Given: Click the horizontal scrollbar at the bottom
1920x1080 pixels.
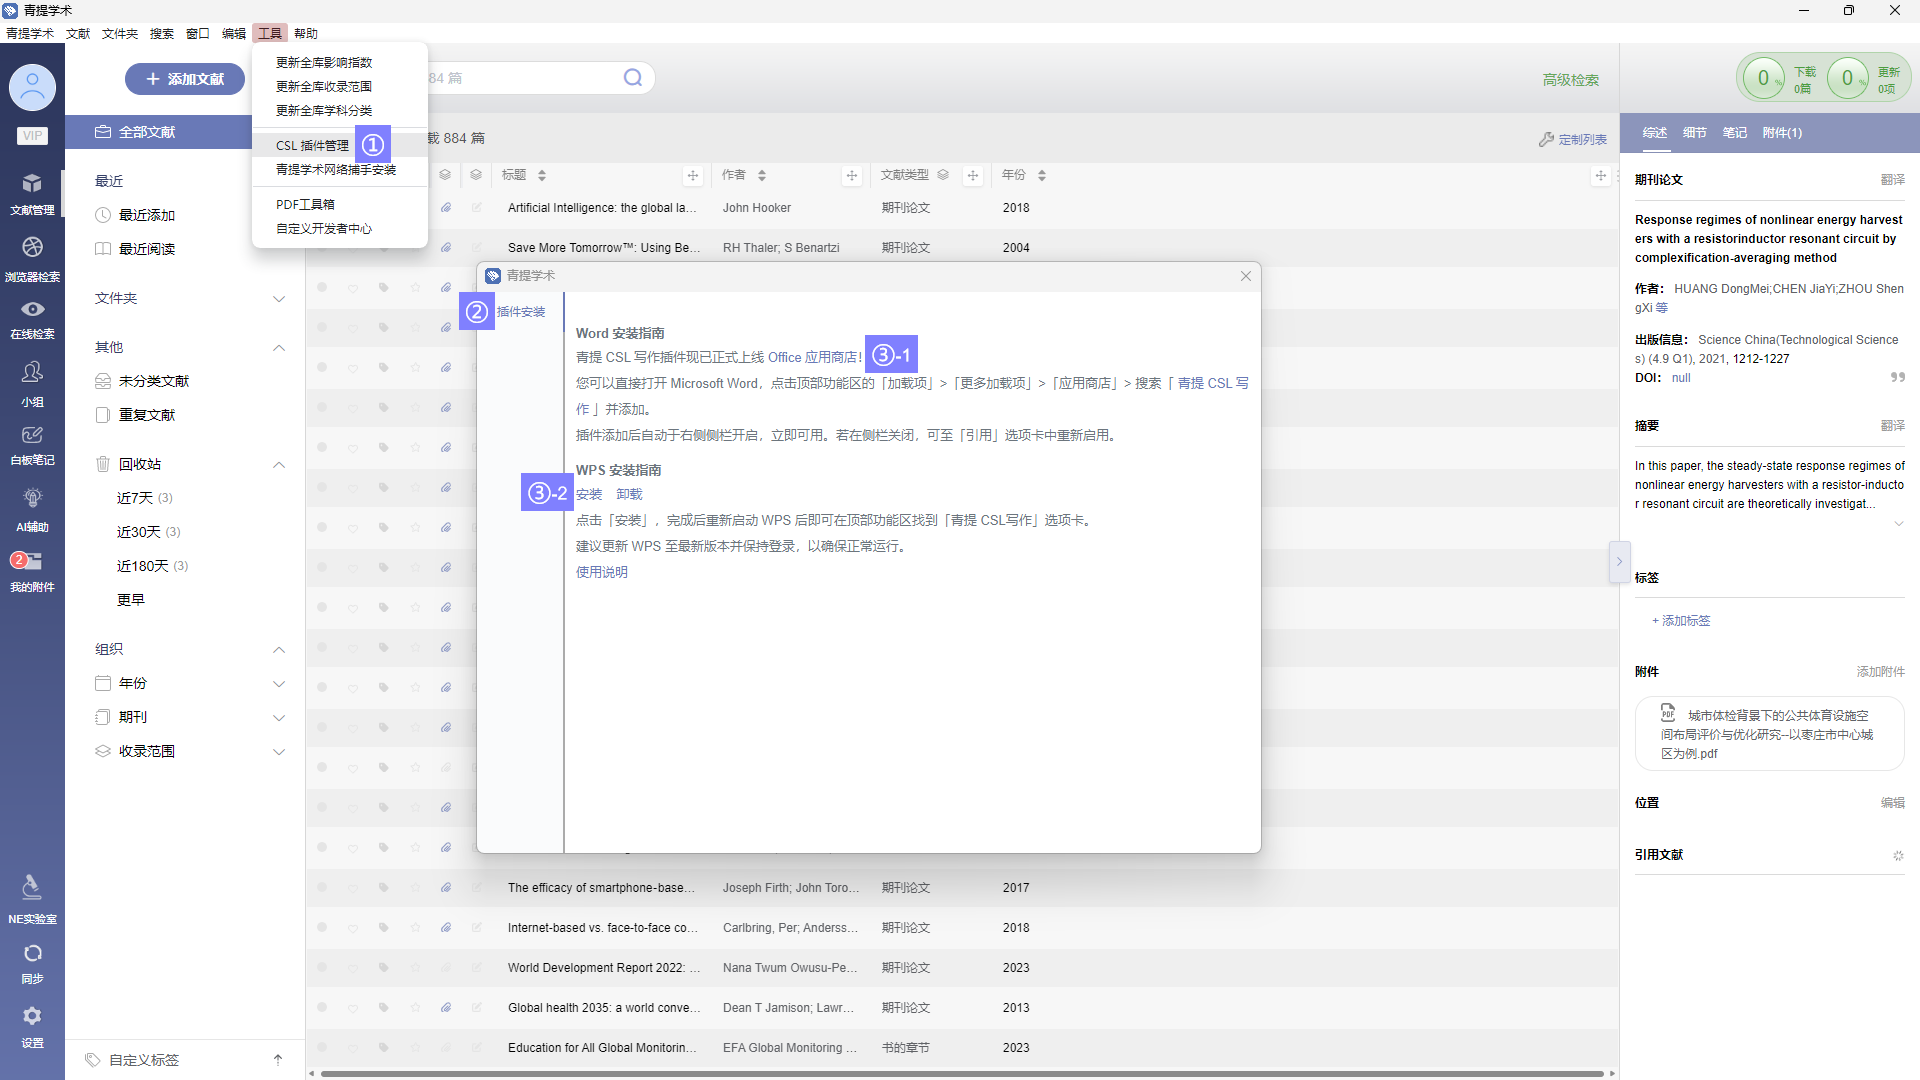Looking at the screenshot, I should pyautogui.click(x=960, y=1074).
